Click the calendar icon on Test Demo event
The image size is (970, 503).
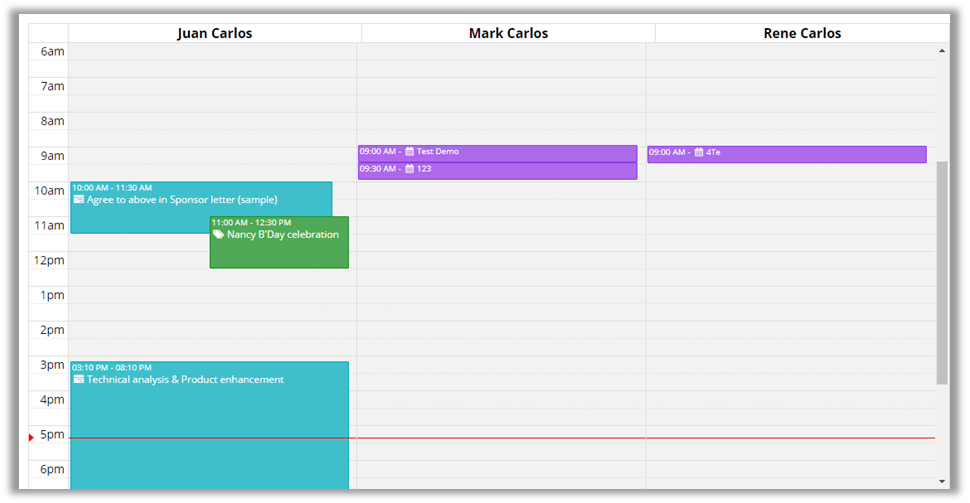410,152
